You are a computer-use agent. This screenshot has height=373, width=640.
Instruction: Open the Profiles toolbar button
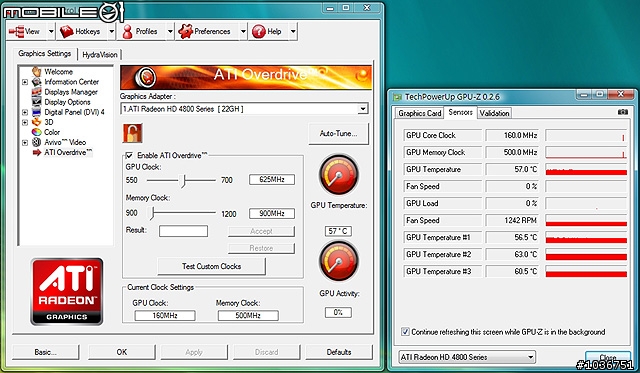coord(141,31)
